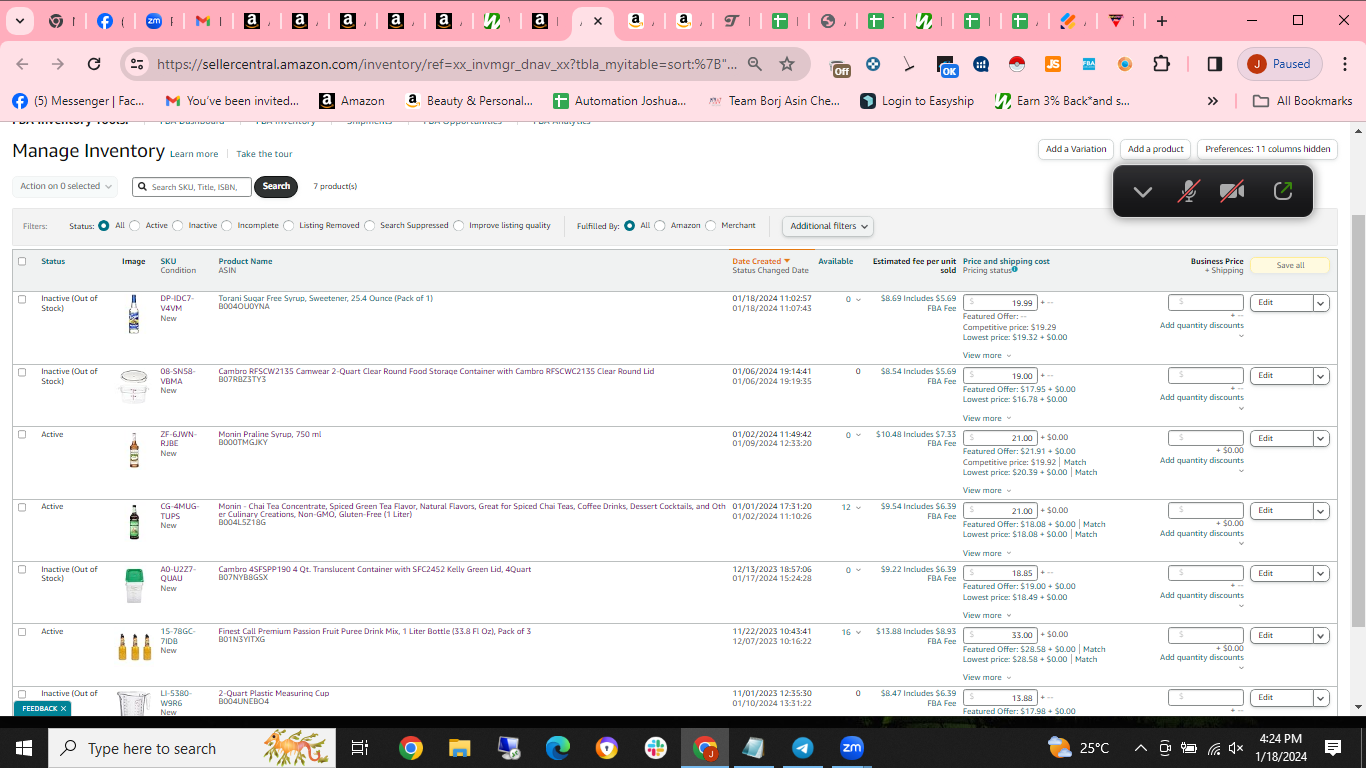Switch to the Gmail browser tab
The height and width of the screenshot is (768, 1366).
tap(202, 21)
